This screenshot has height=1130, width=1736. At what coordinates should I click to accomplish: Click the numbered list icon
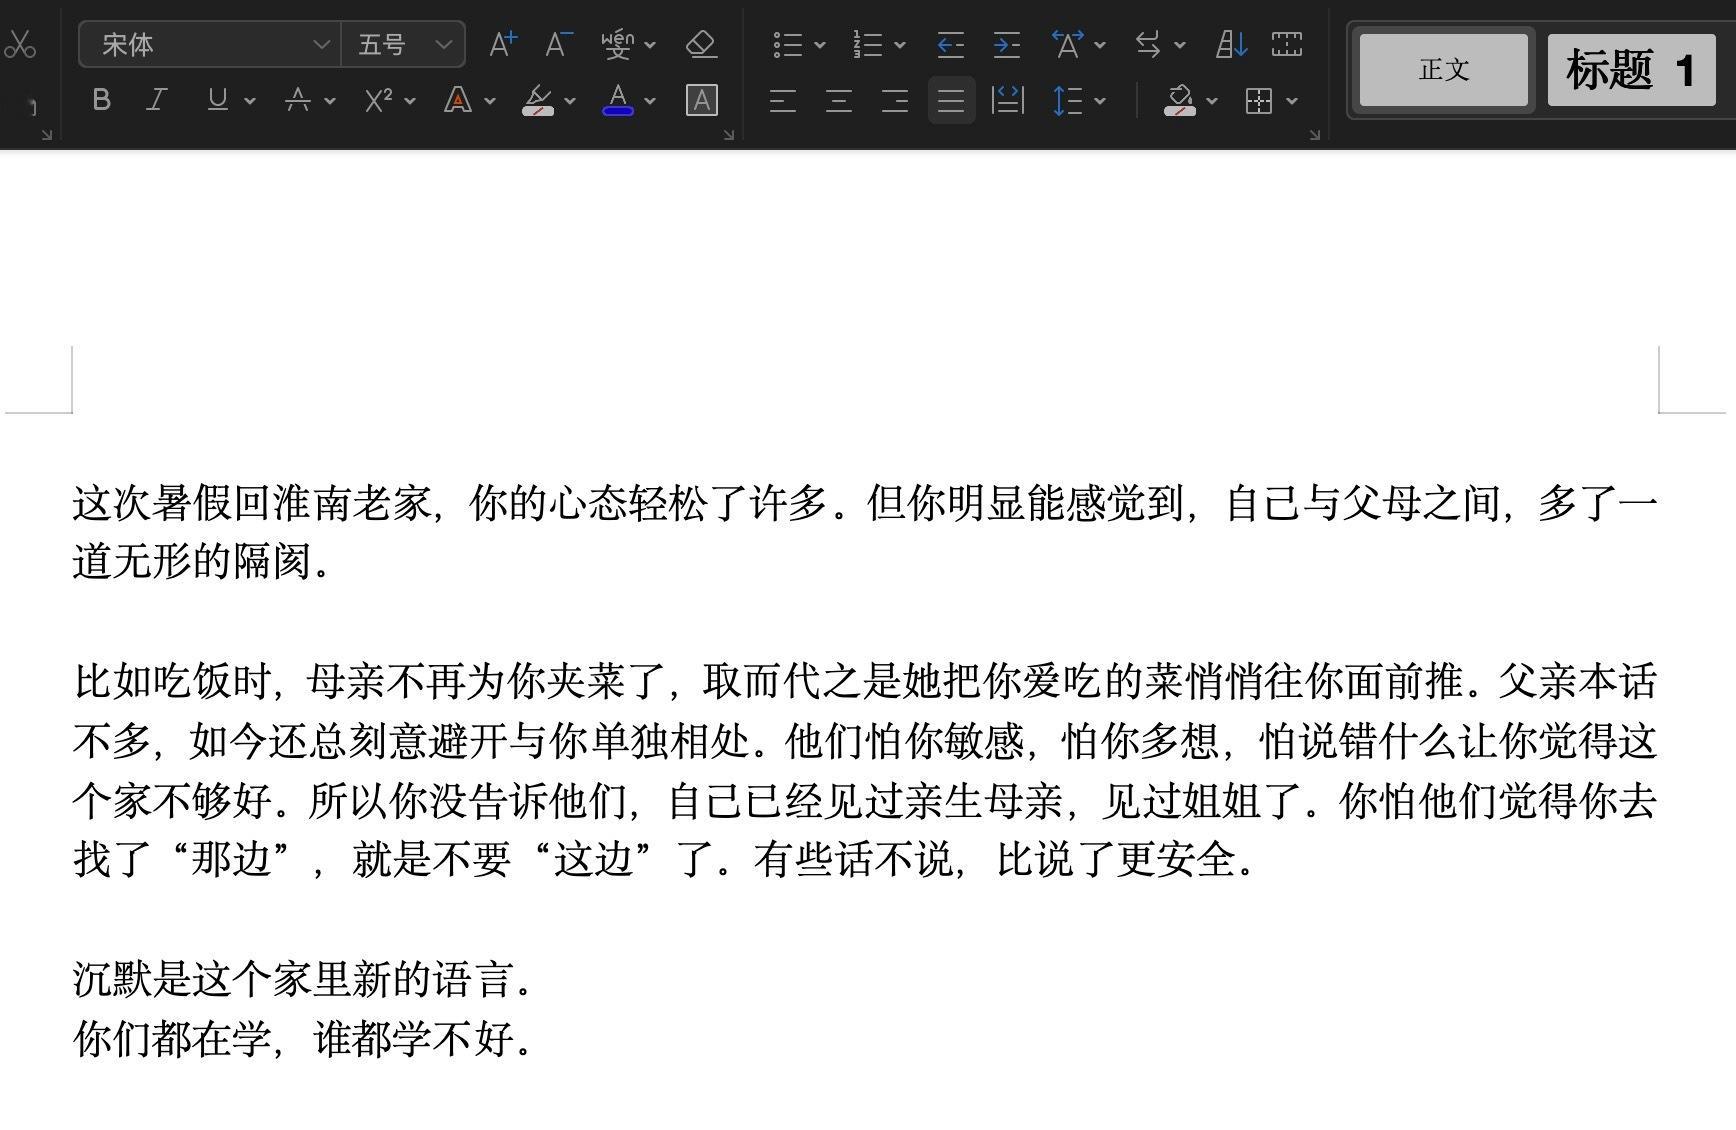[x=868, y=44]
